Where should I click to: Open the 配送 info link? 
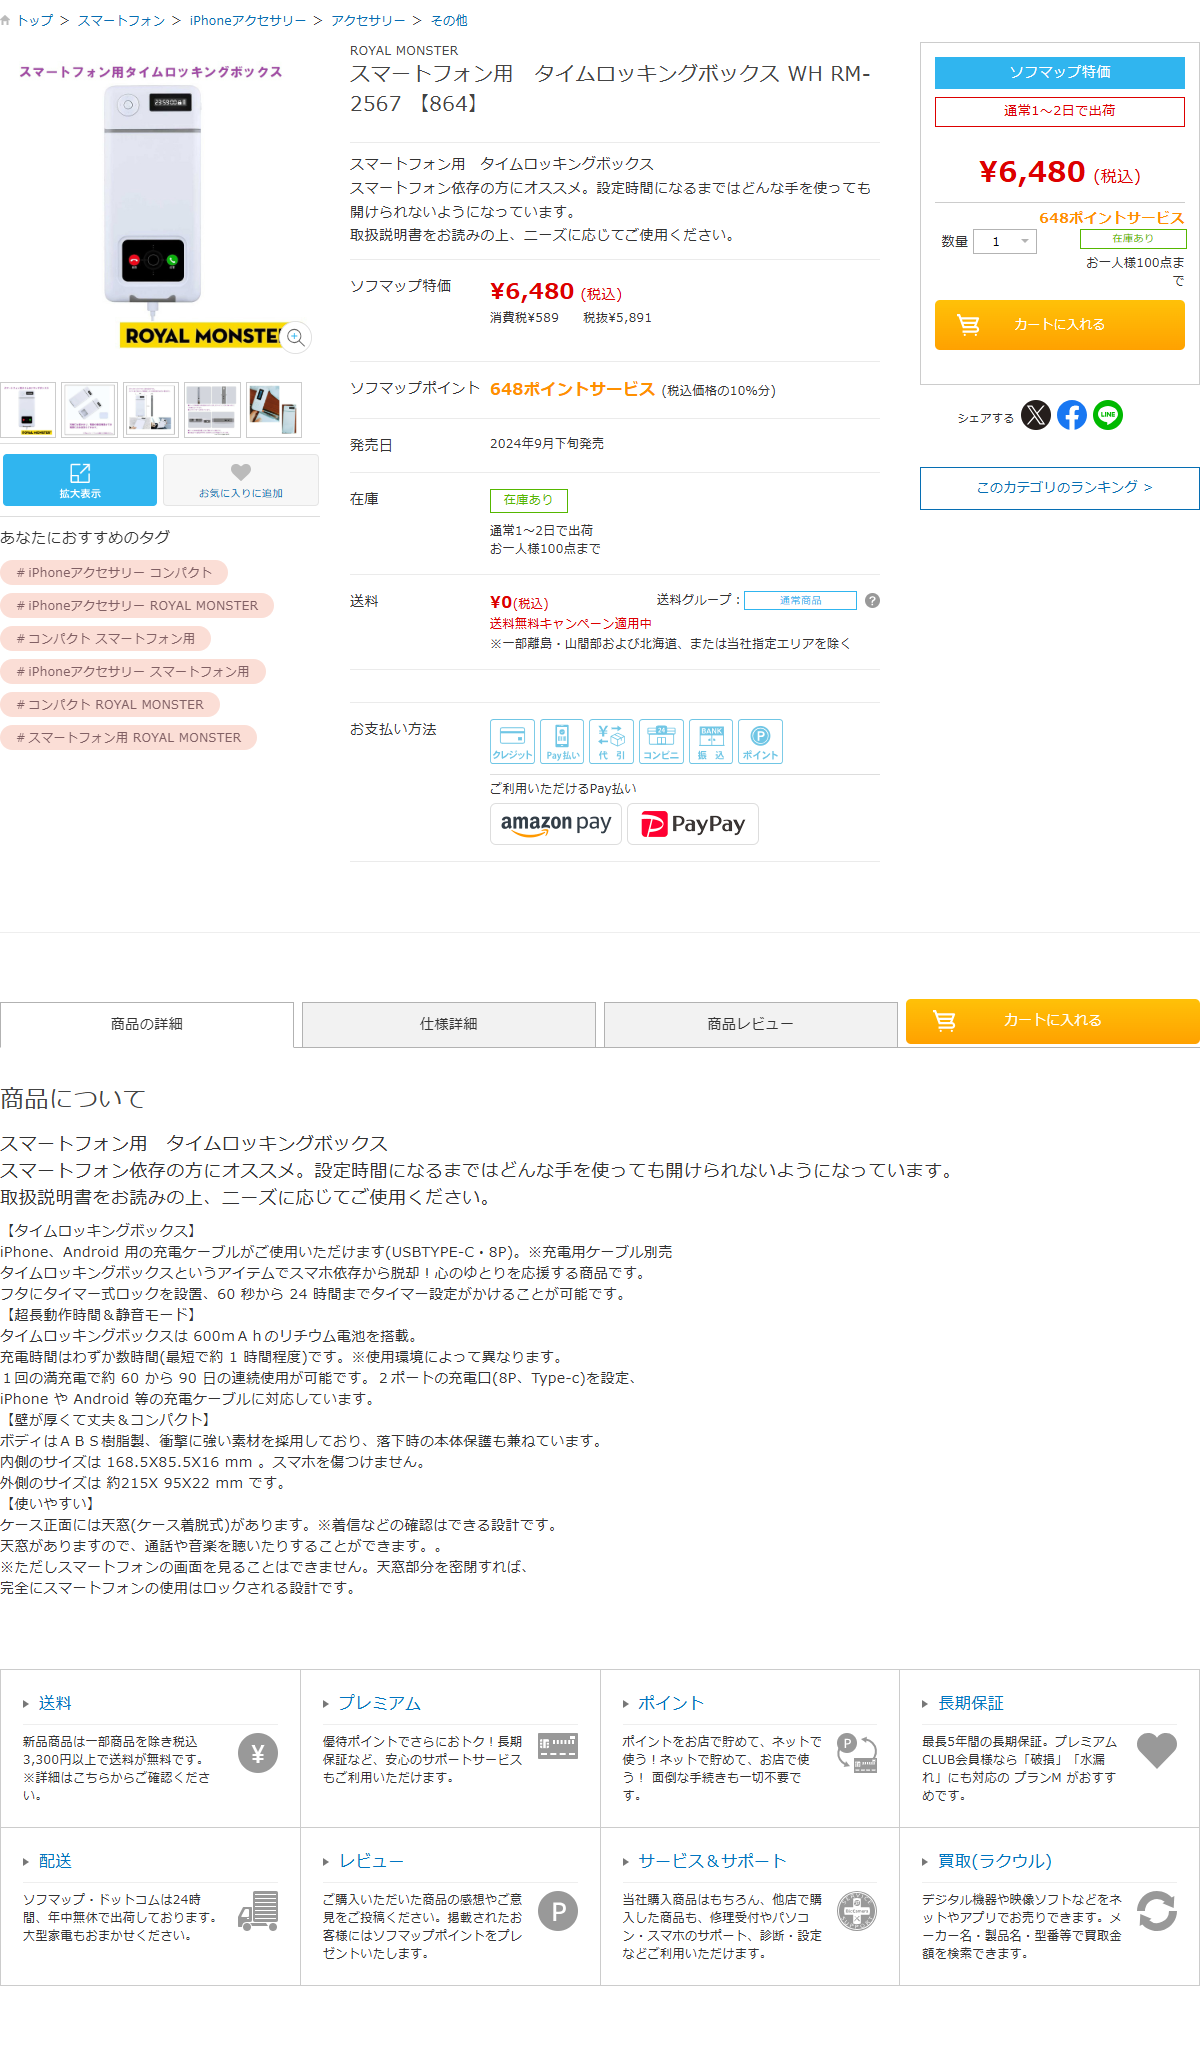click(x=55, y=1861)
